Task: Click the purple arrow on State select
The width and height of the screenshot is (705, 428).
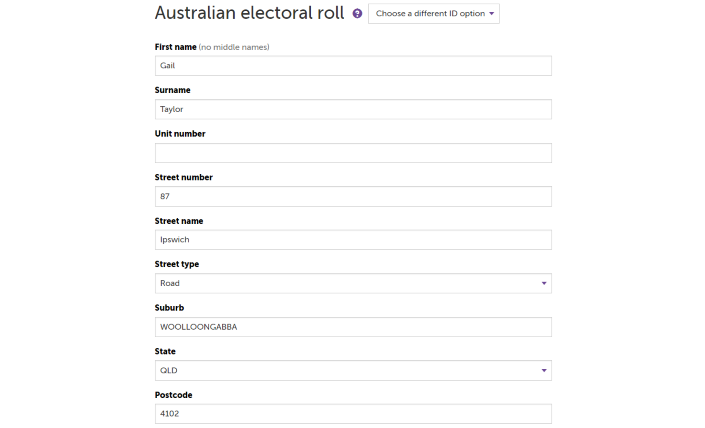Action: tap(544, 370)
